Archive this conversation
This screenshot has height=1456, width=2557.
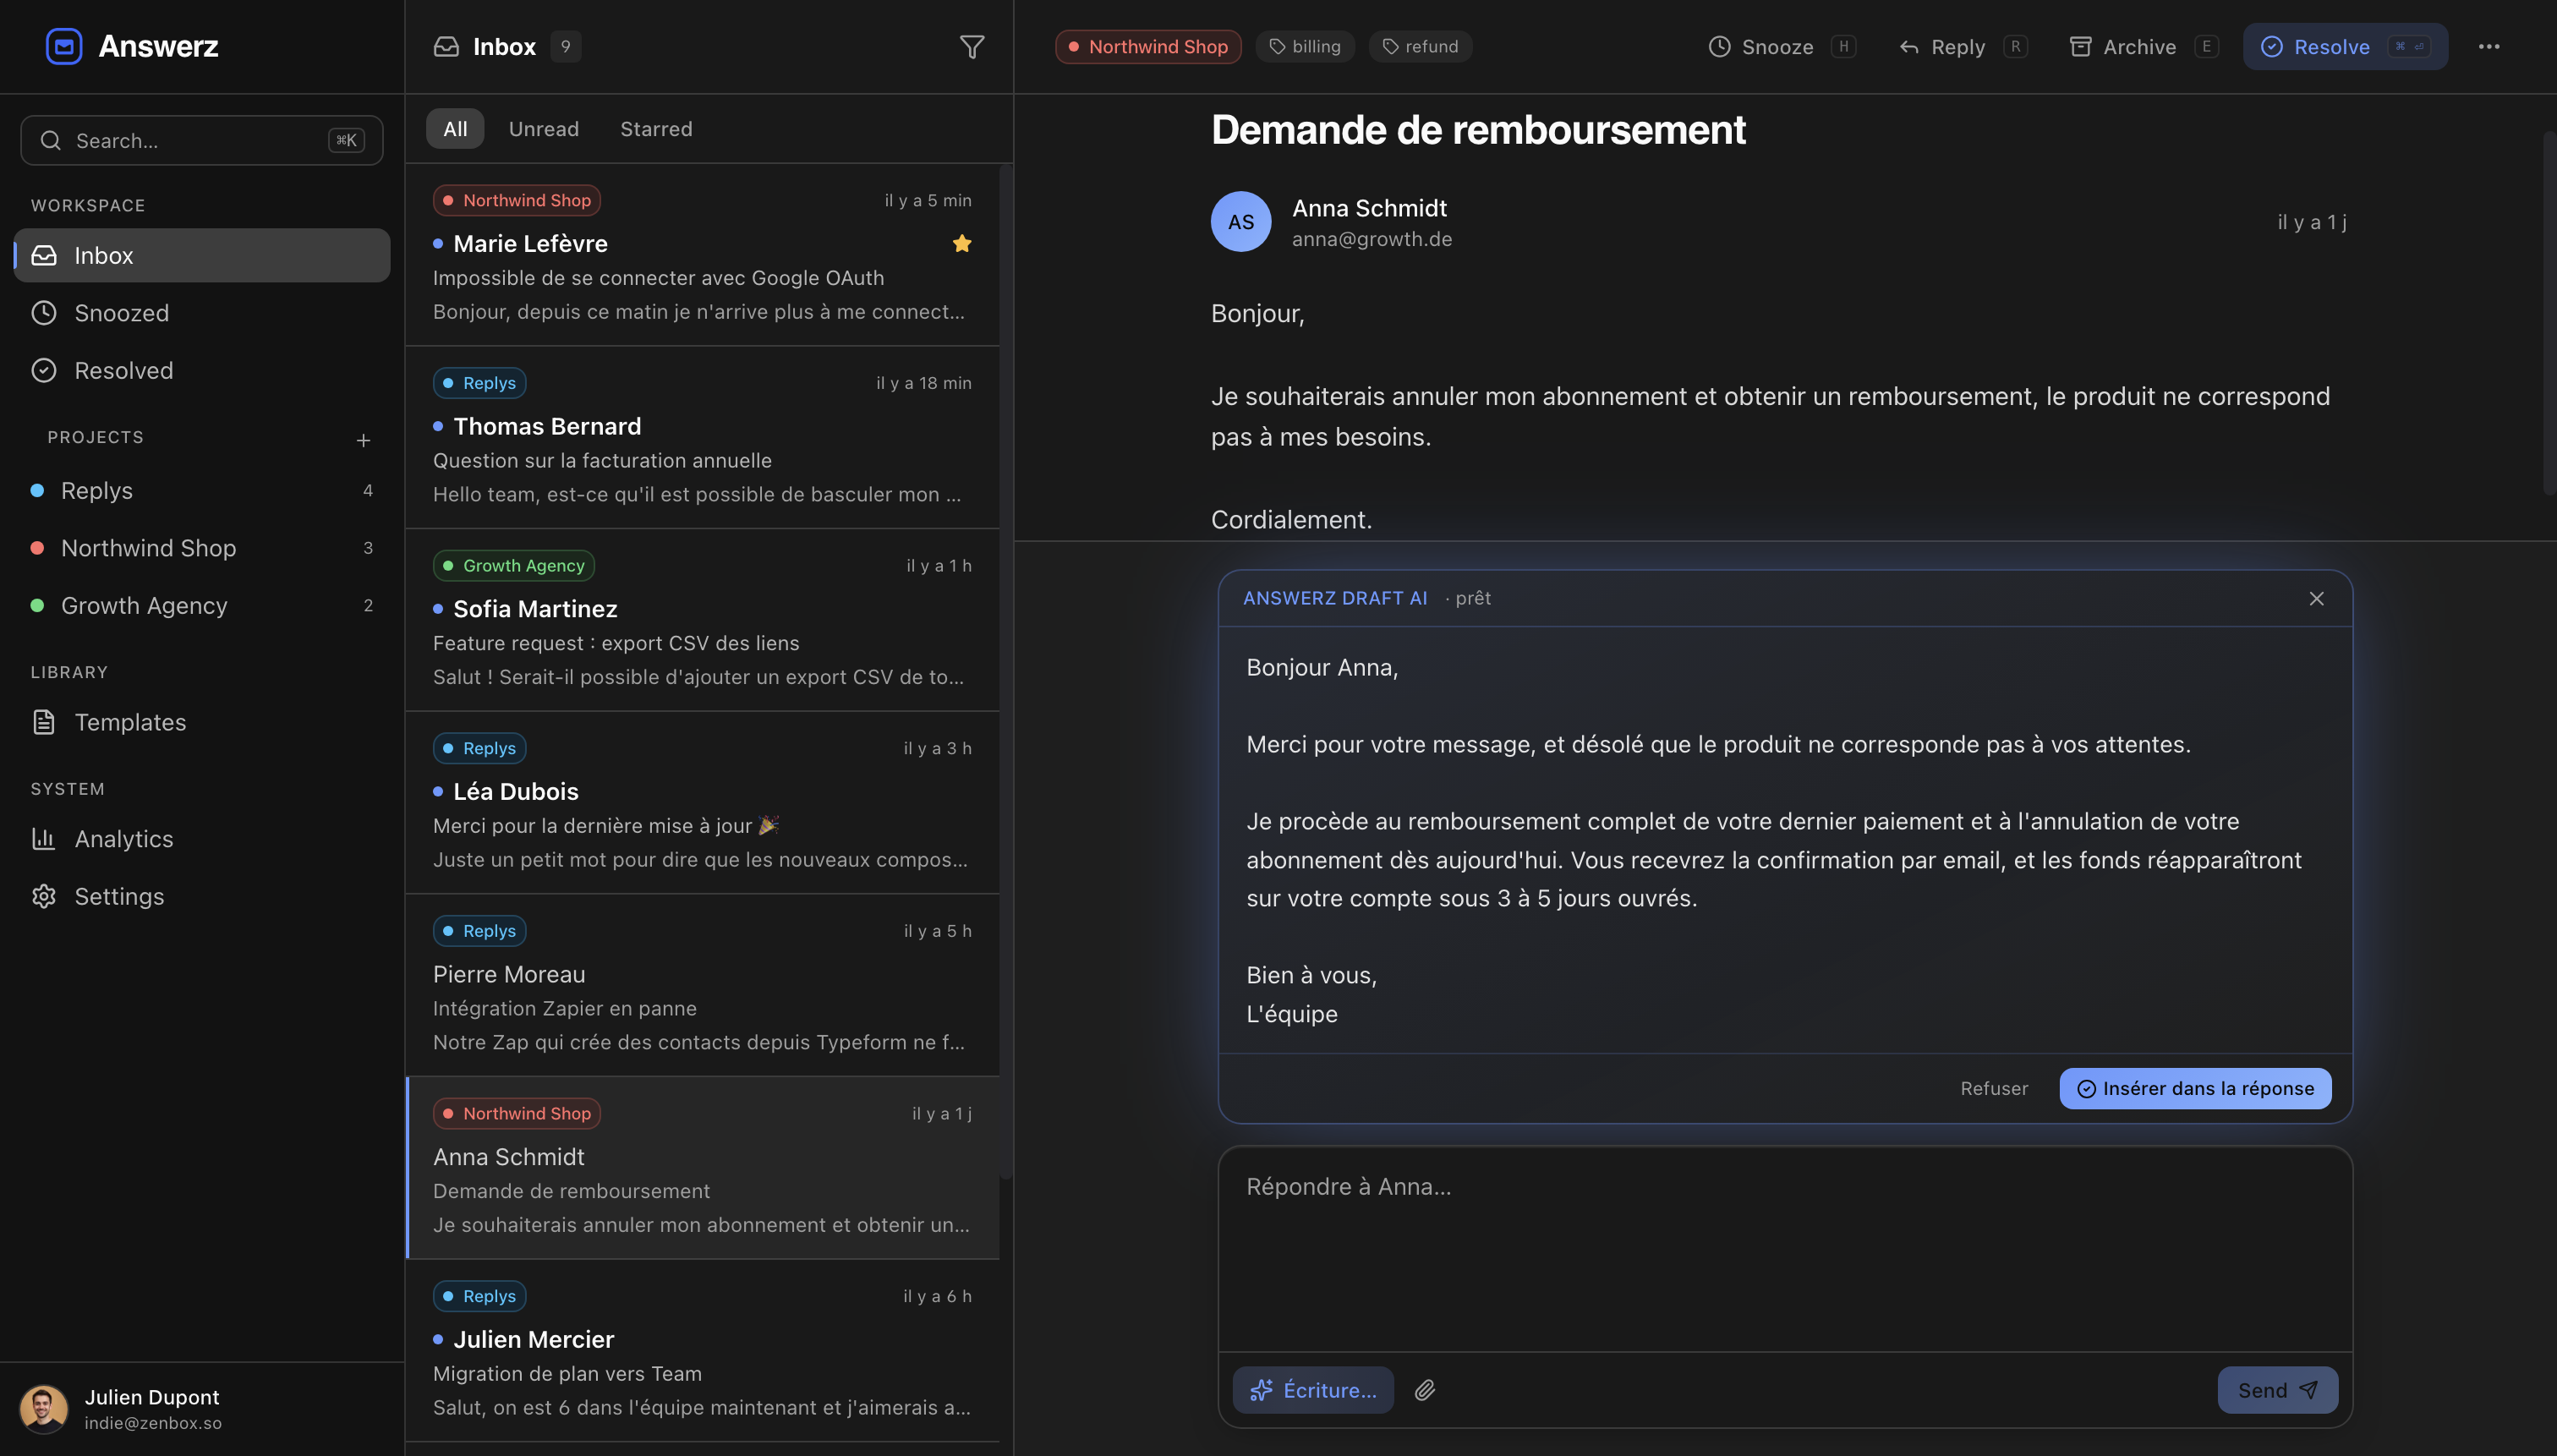coord(2143,47)
